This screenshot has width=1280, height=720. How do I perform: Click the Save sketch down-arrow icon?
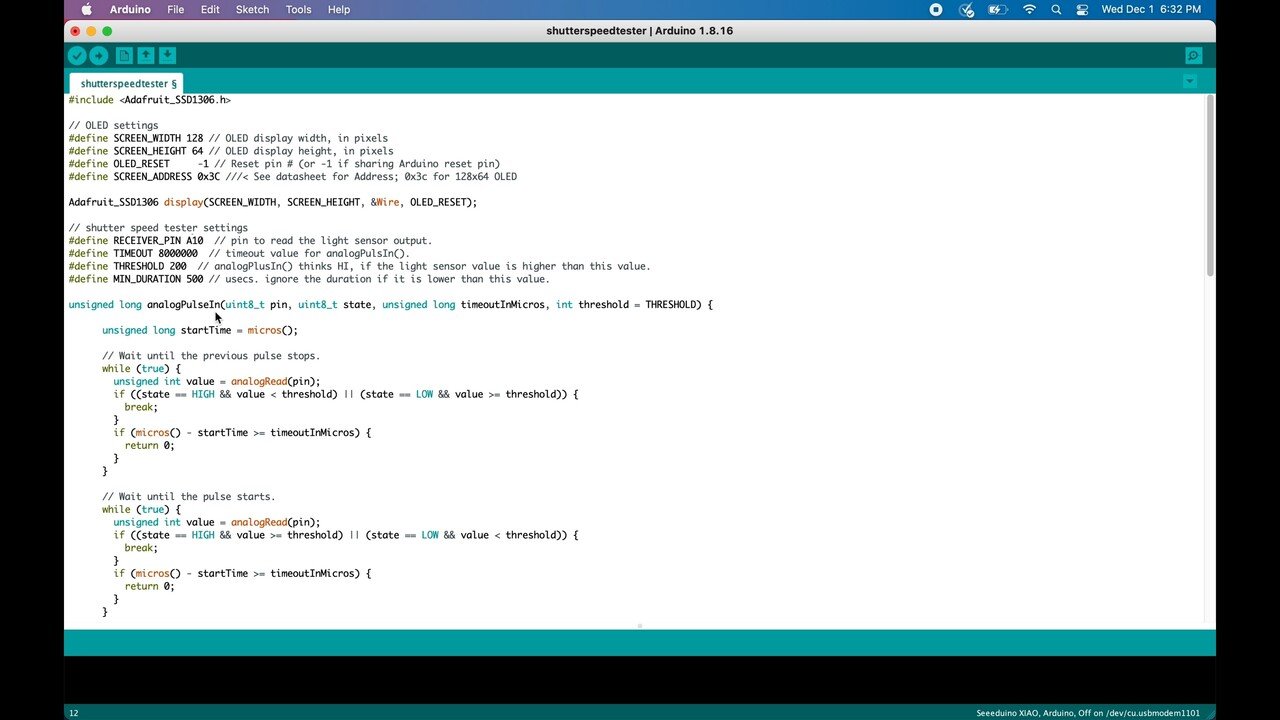(x=168, y=56)
